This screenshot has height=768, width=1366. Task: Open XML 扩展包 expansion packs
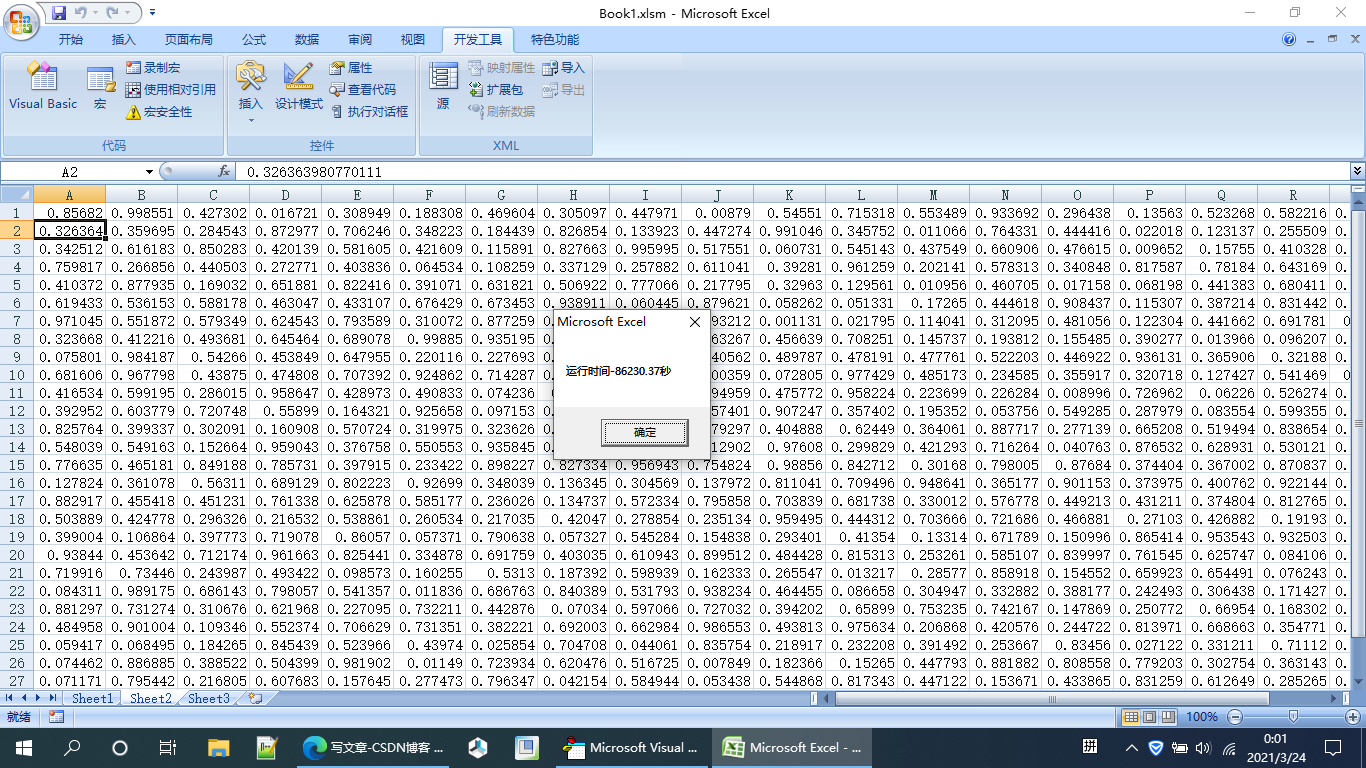point(495,90)
